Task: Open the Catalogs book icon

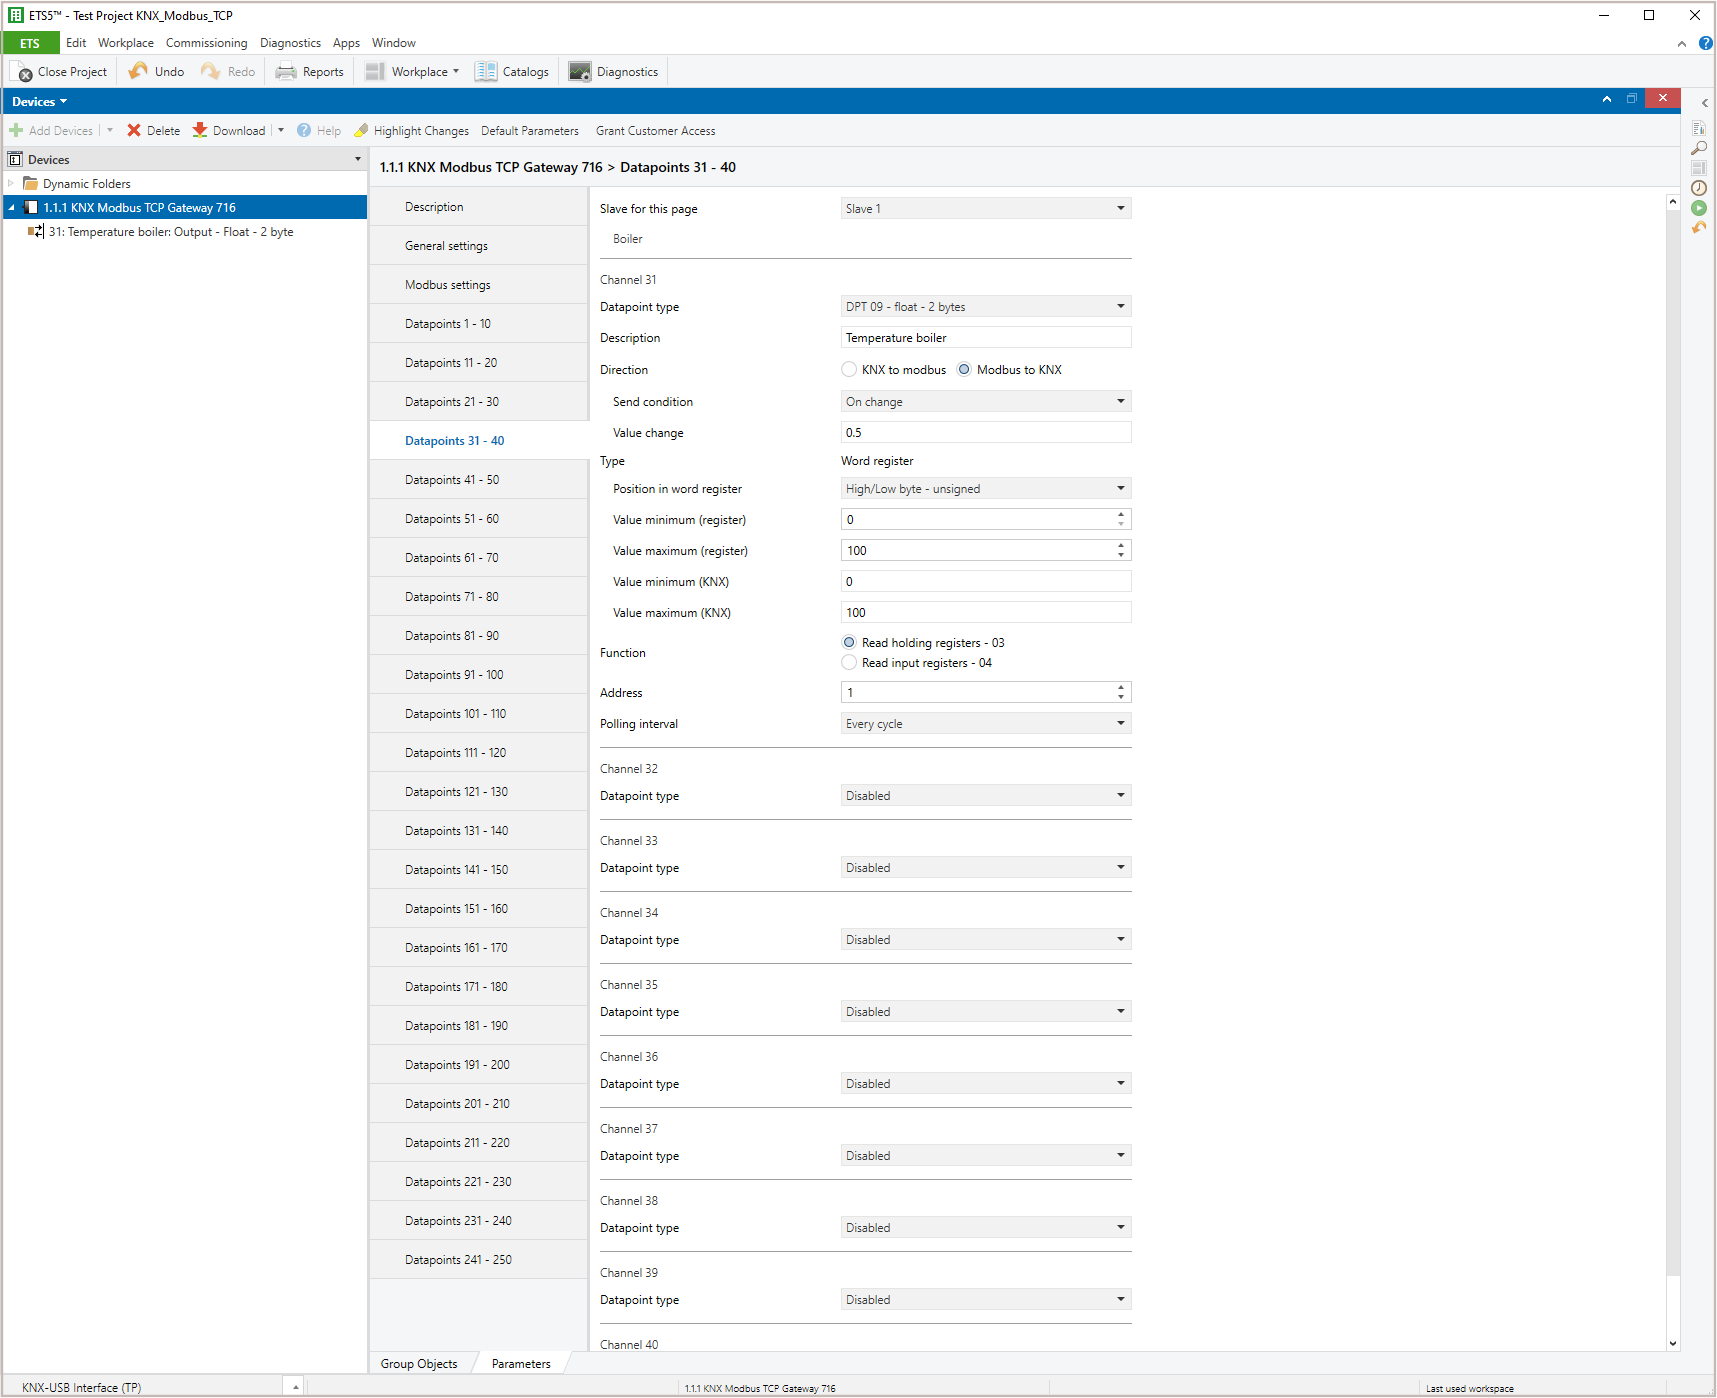Action: tap(486, 71)
